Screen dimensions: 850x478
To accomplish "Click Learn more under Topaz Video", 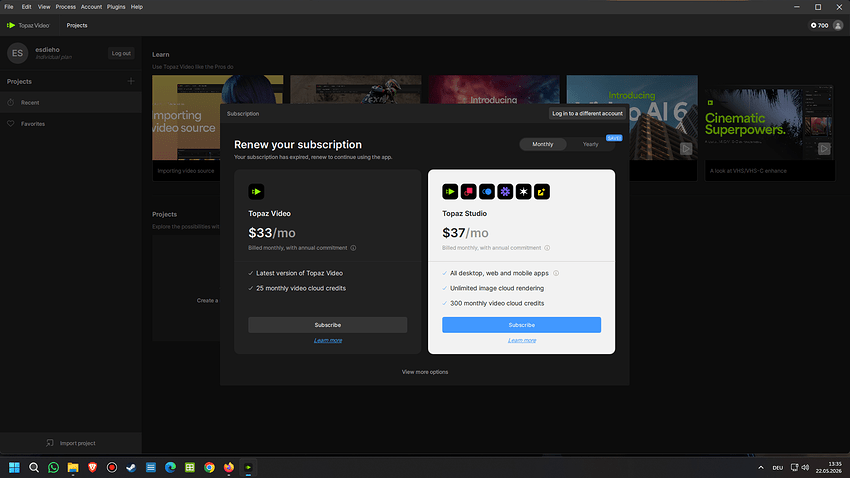I will (x=328, y=340).
